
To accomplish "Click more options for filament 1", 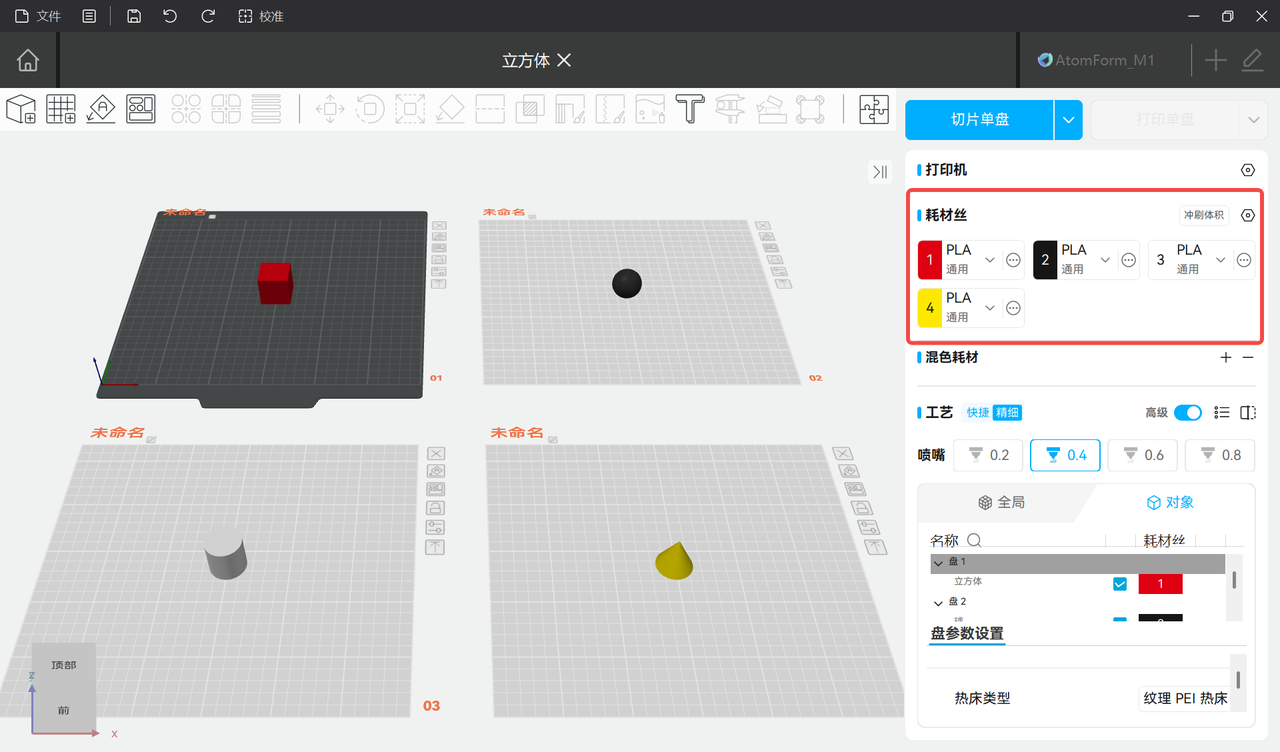I will click(1013, 260).
